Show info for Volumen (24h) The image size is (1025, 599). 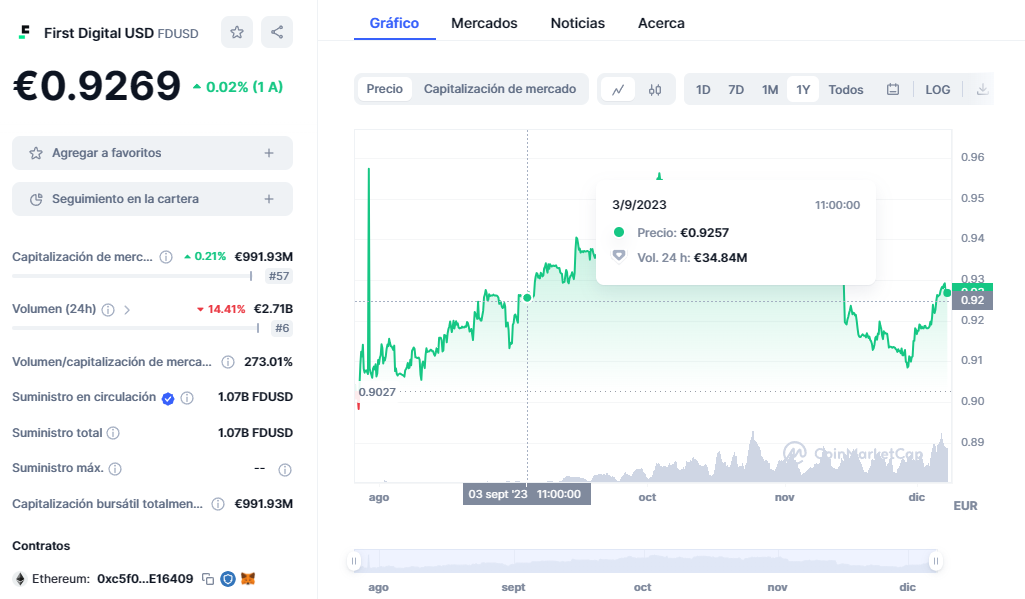click(x=109, y=310)
